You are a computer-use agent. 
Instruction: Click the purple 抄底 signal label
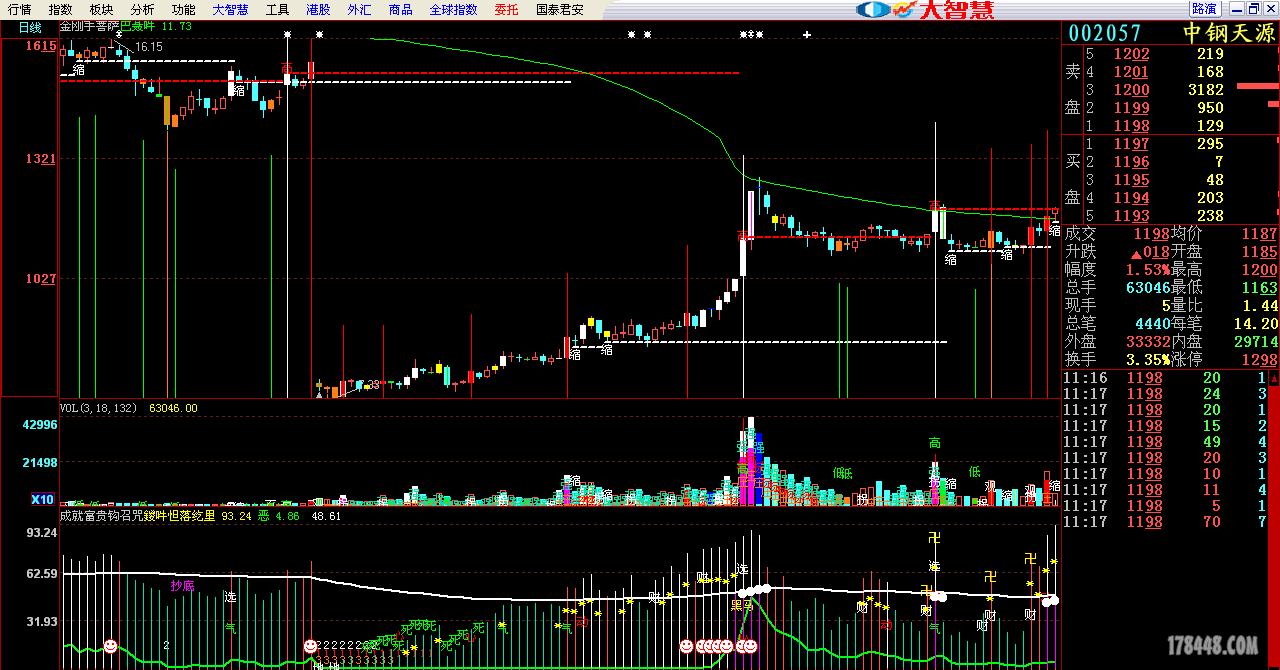pyautogui.click(x=183, y=586)
